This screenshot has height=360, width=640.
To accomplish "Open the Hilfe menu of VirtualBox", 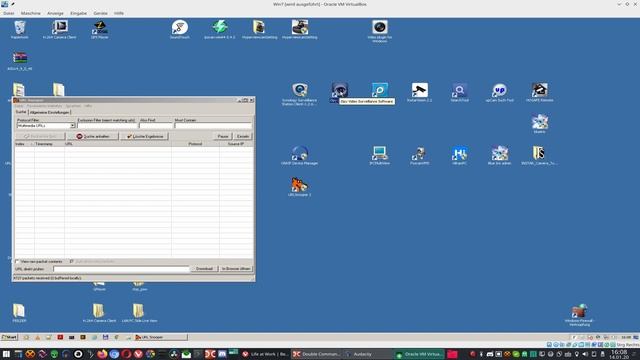I will coord(119,13).
